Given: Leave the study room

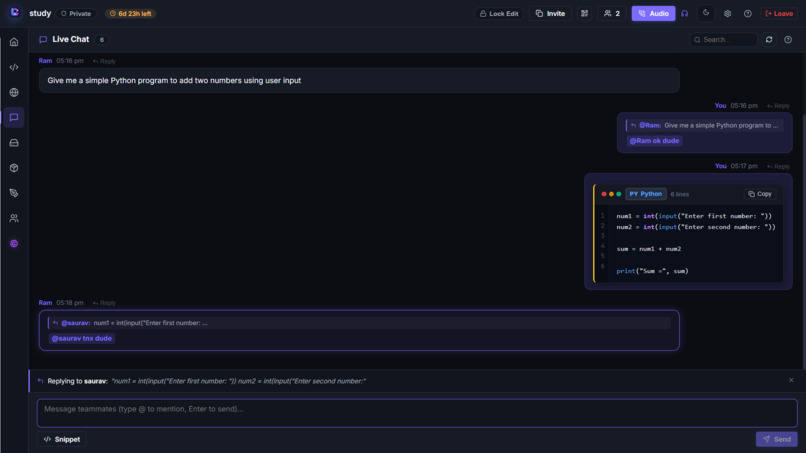Looking at the screenshot, I should click(779, 14).
